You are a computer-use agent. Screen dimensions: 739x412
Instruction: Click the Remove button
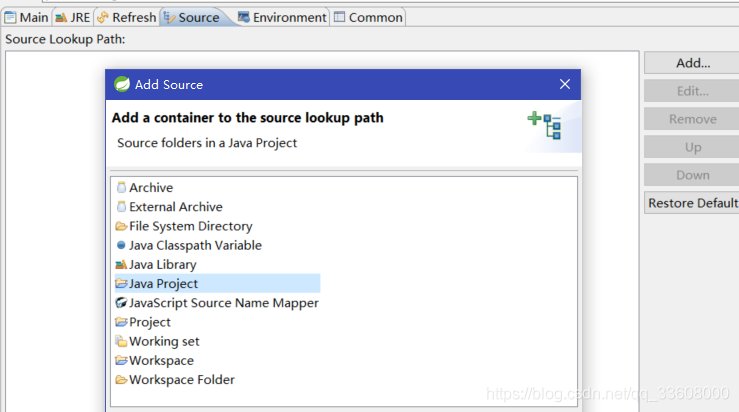tap(692, 119)
